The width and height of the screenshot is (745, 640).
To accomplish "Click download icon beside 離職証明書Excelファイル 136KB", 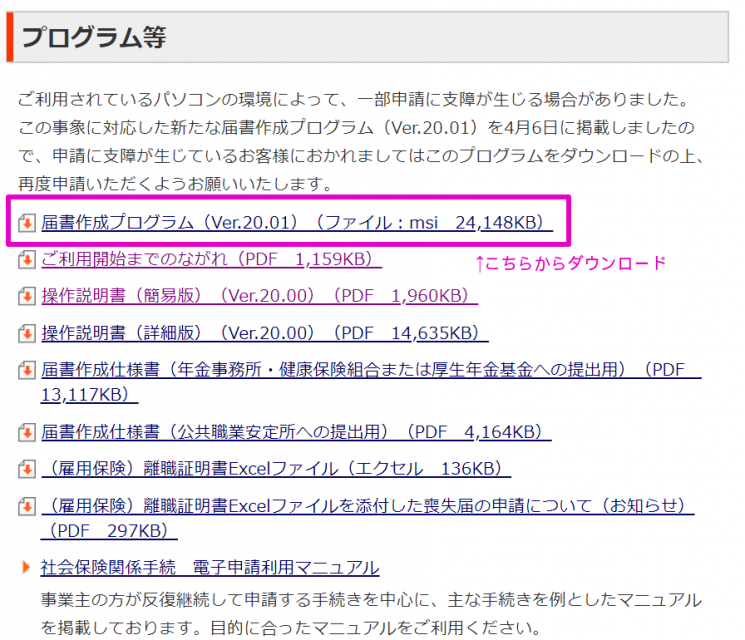I will pyautogui.click(x=27, y=469).
